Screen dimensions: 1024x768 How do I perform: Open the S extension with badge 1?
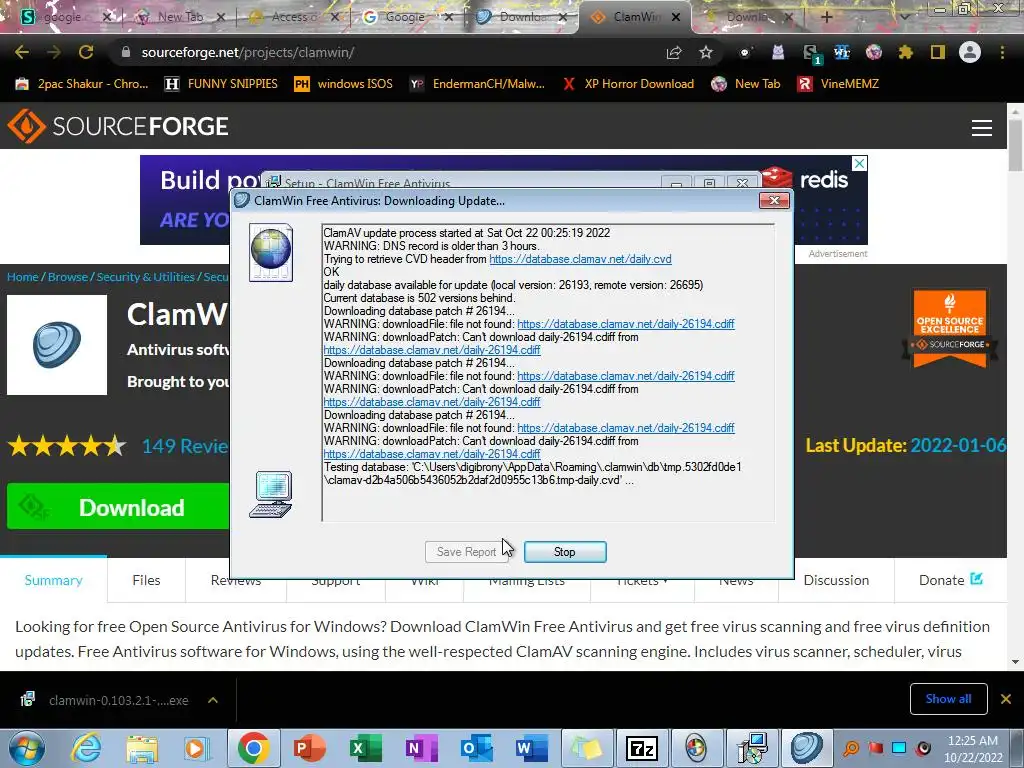[x=810, y=54]
